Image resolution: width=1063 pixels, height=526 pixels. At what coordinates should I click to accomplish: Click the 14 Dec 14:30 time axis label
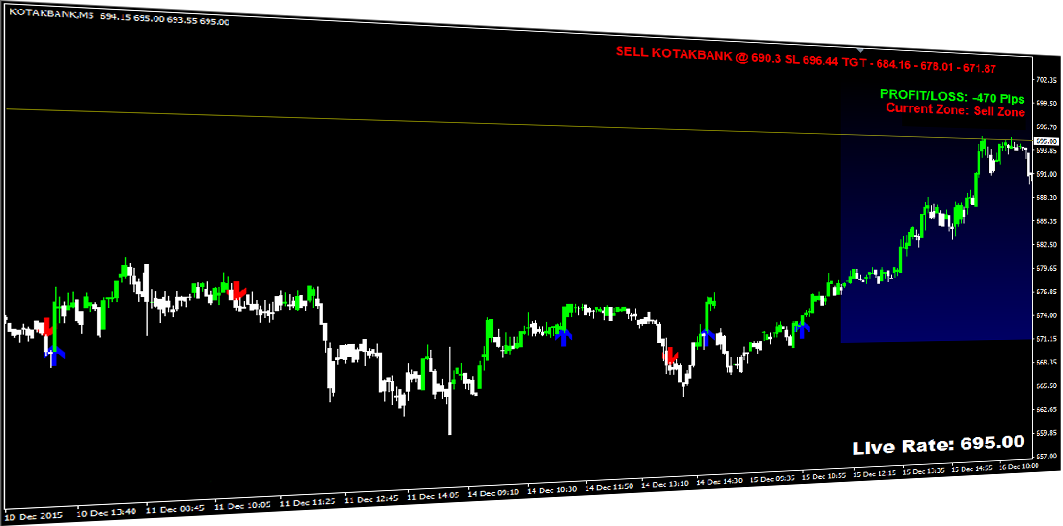[x=719, y=481]
